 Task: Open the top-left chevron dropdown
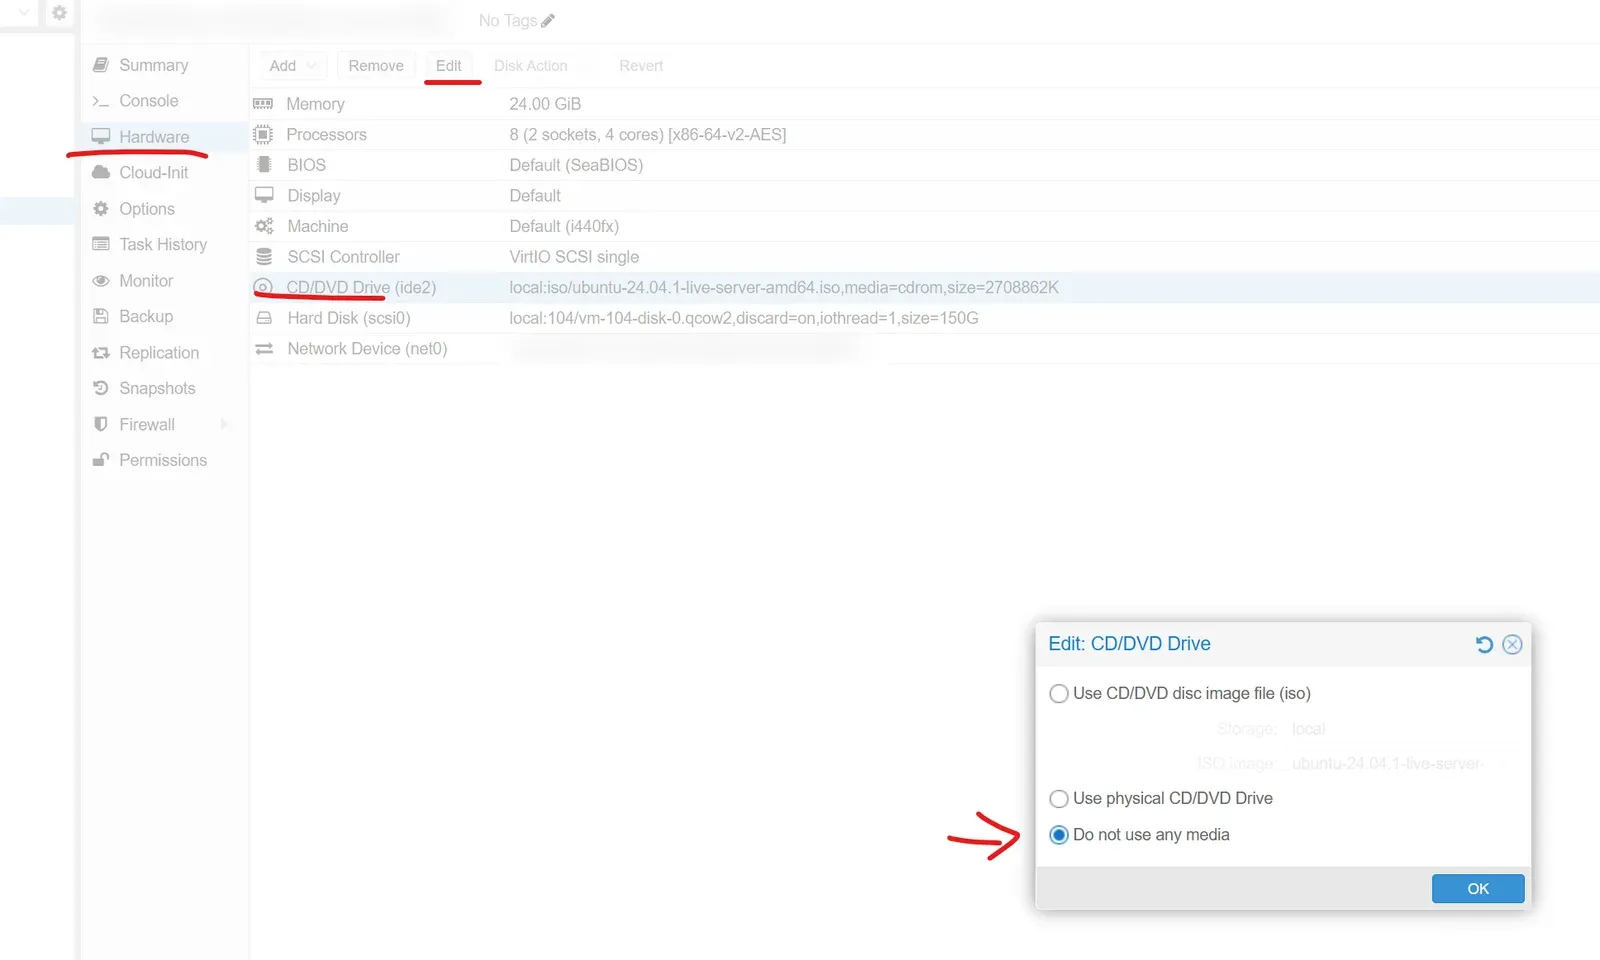tap(24, 13)
